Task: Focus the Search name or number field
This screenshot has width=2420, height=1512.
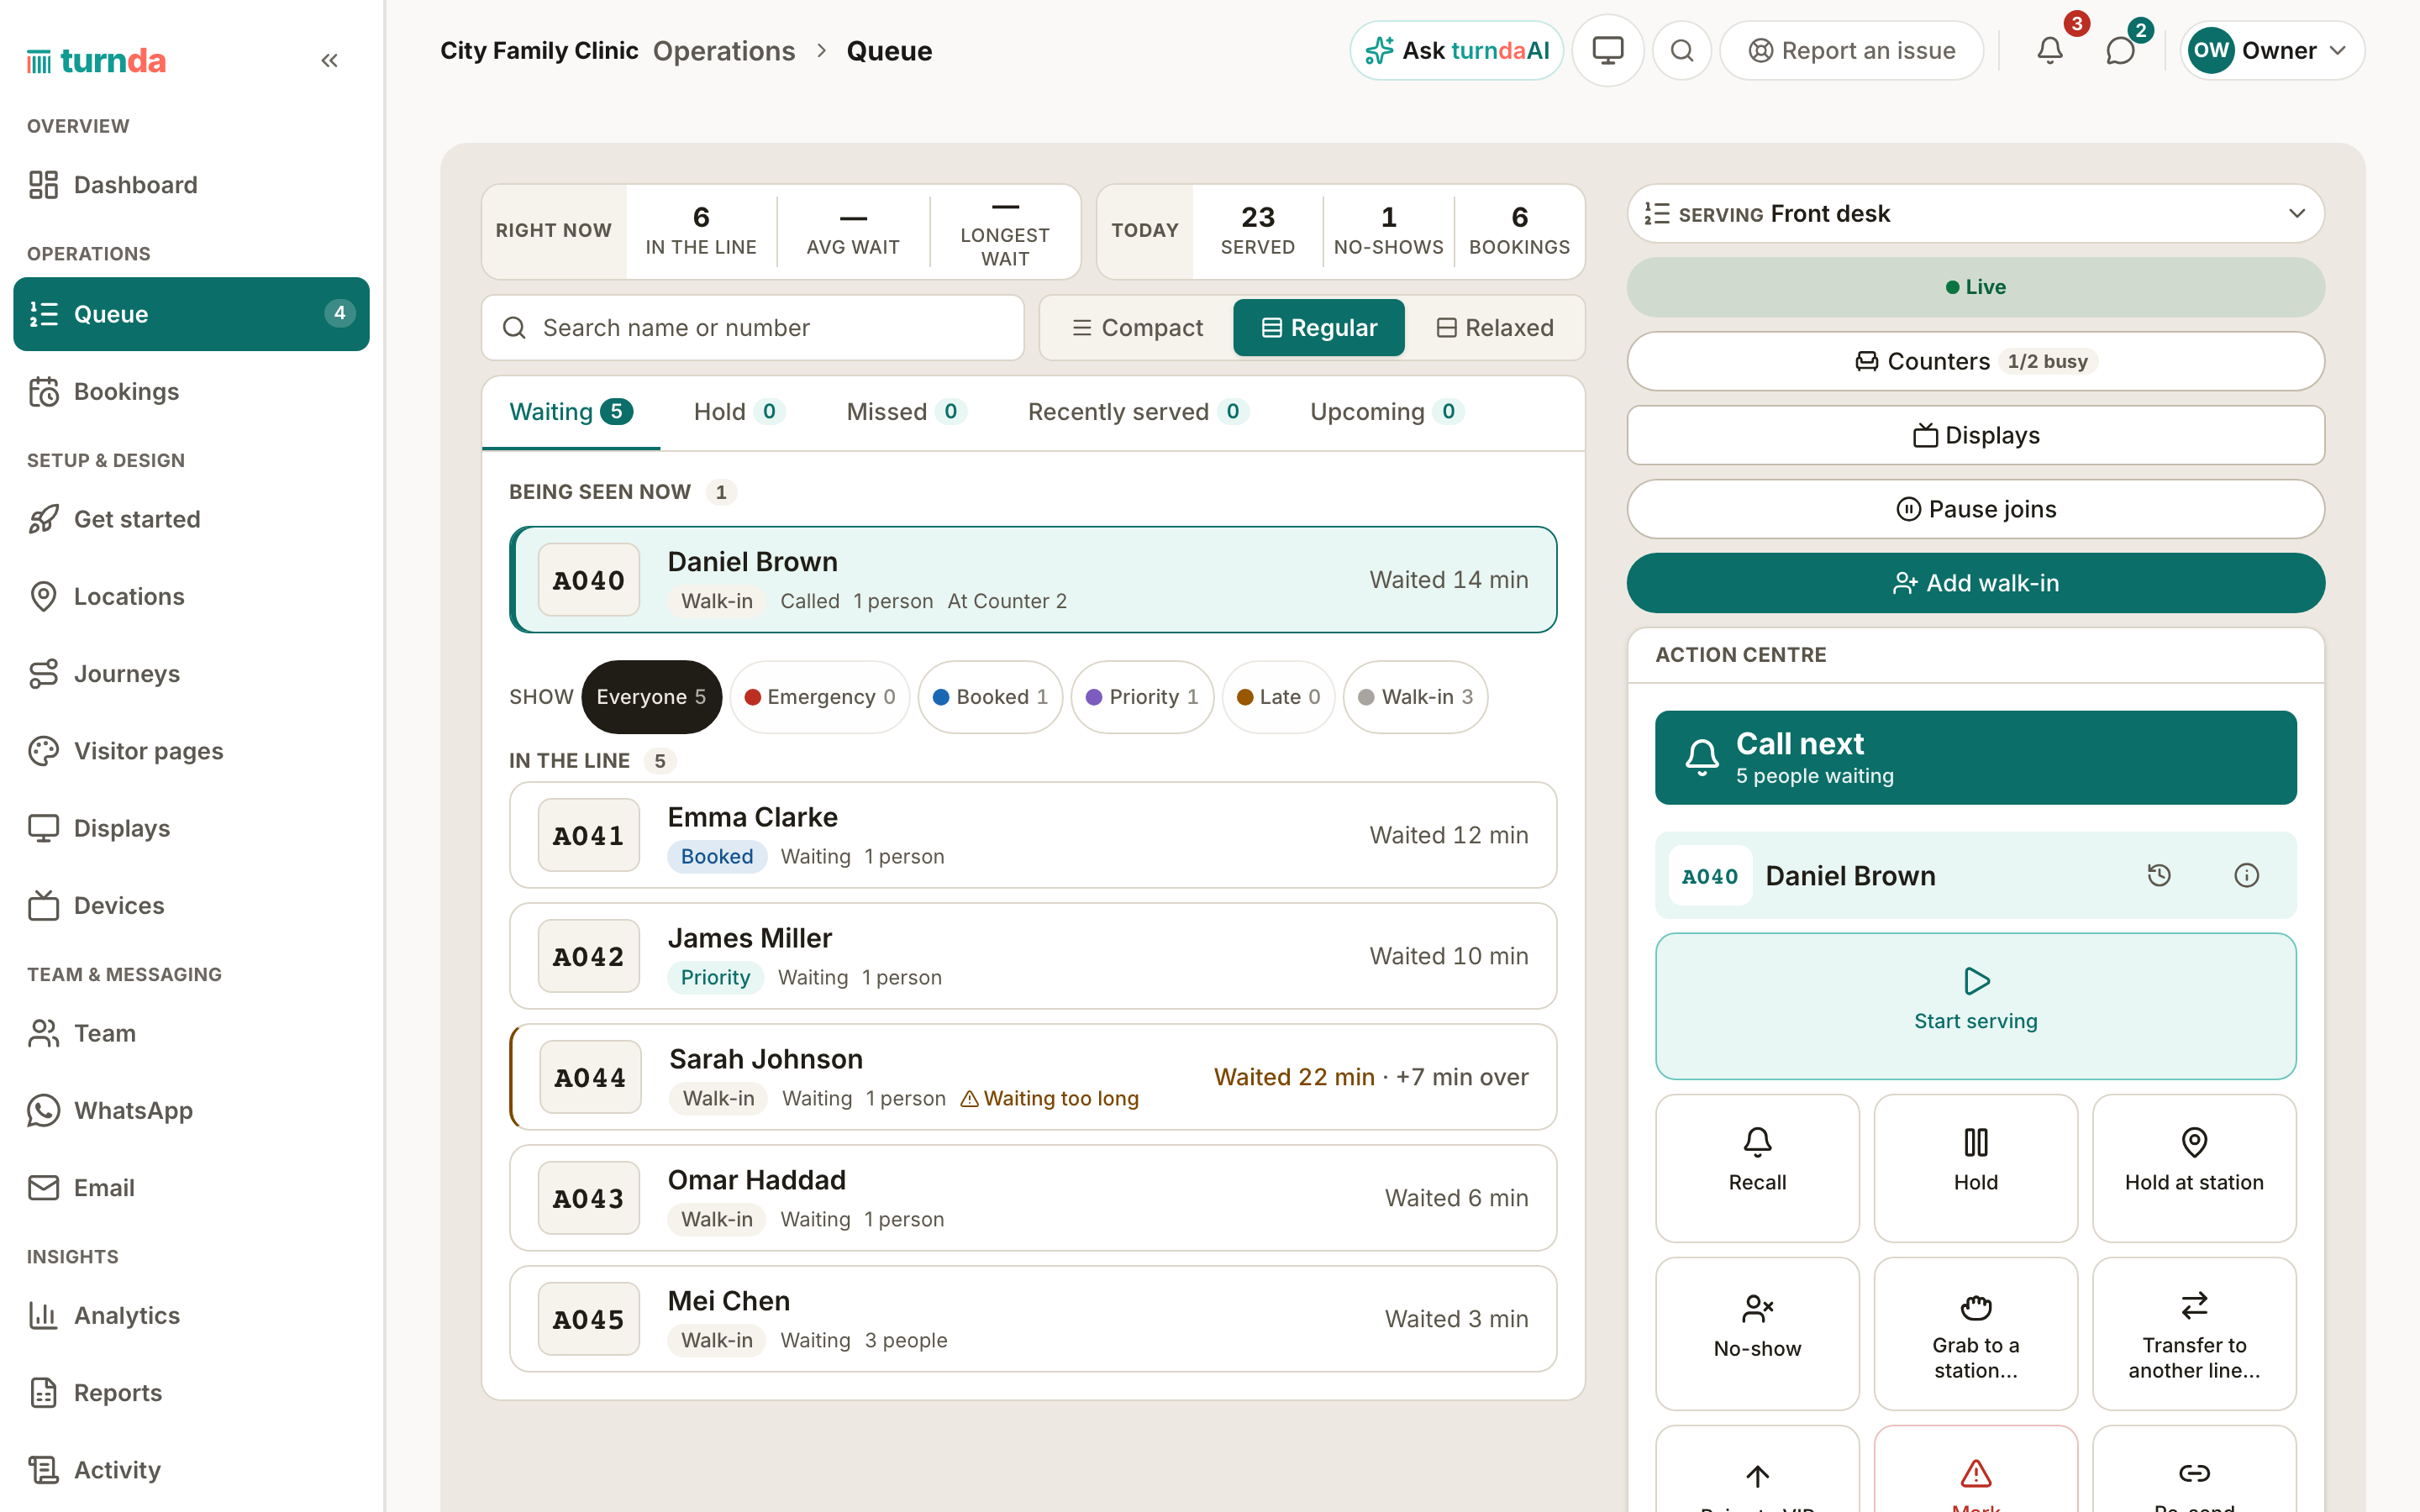Action: point(753,328)
